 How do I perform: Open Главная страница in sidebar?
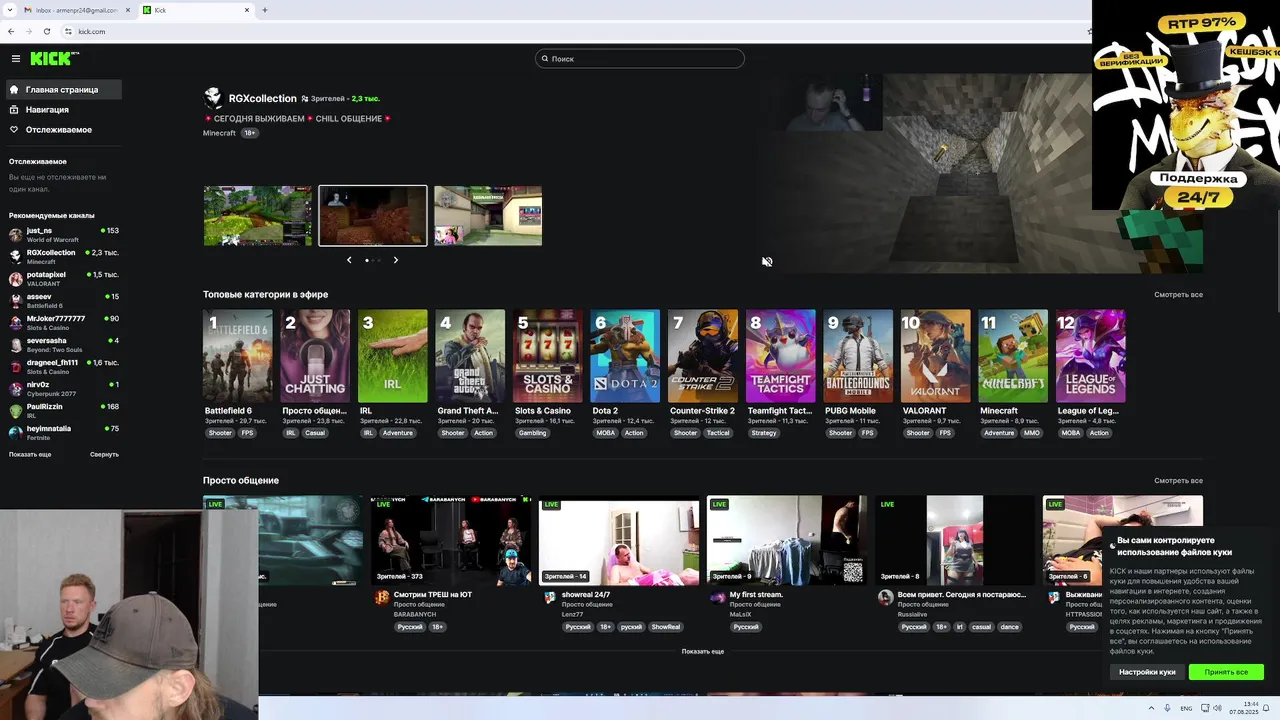tap(64, 90)
